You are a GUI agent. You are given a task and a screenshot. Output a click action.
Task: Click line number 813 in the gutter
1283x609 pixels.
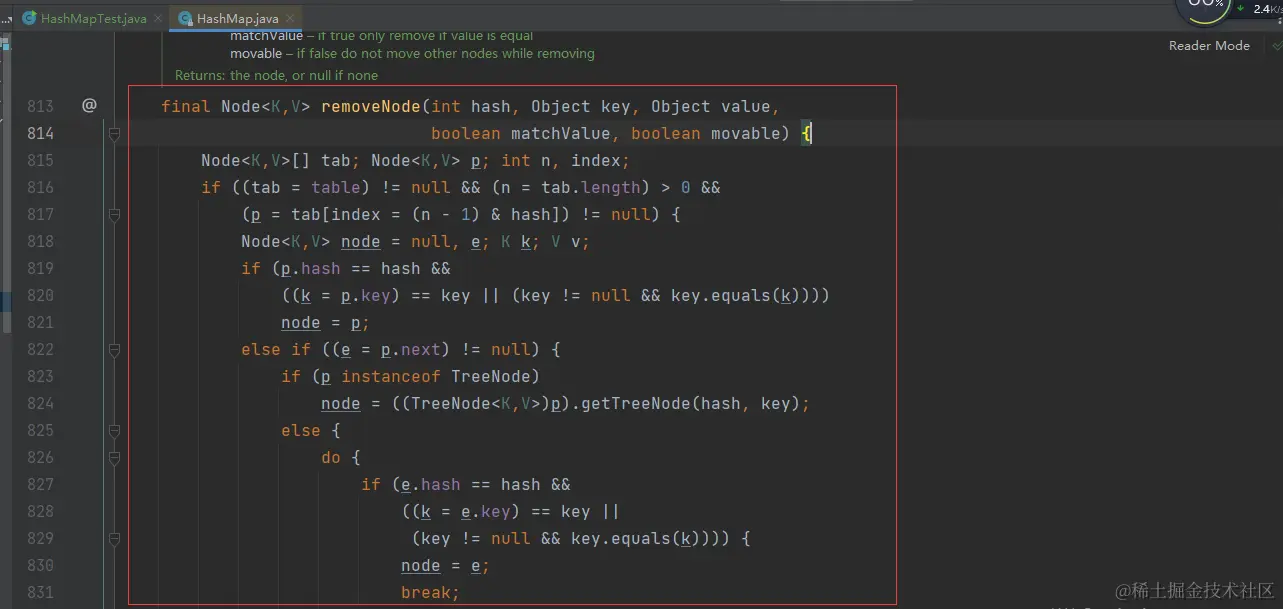(41, 106)
